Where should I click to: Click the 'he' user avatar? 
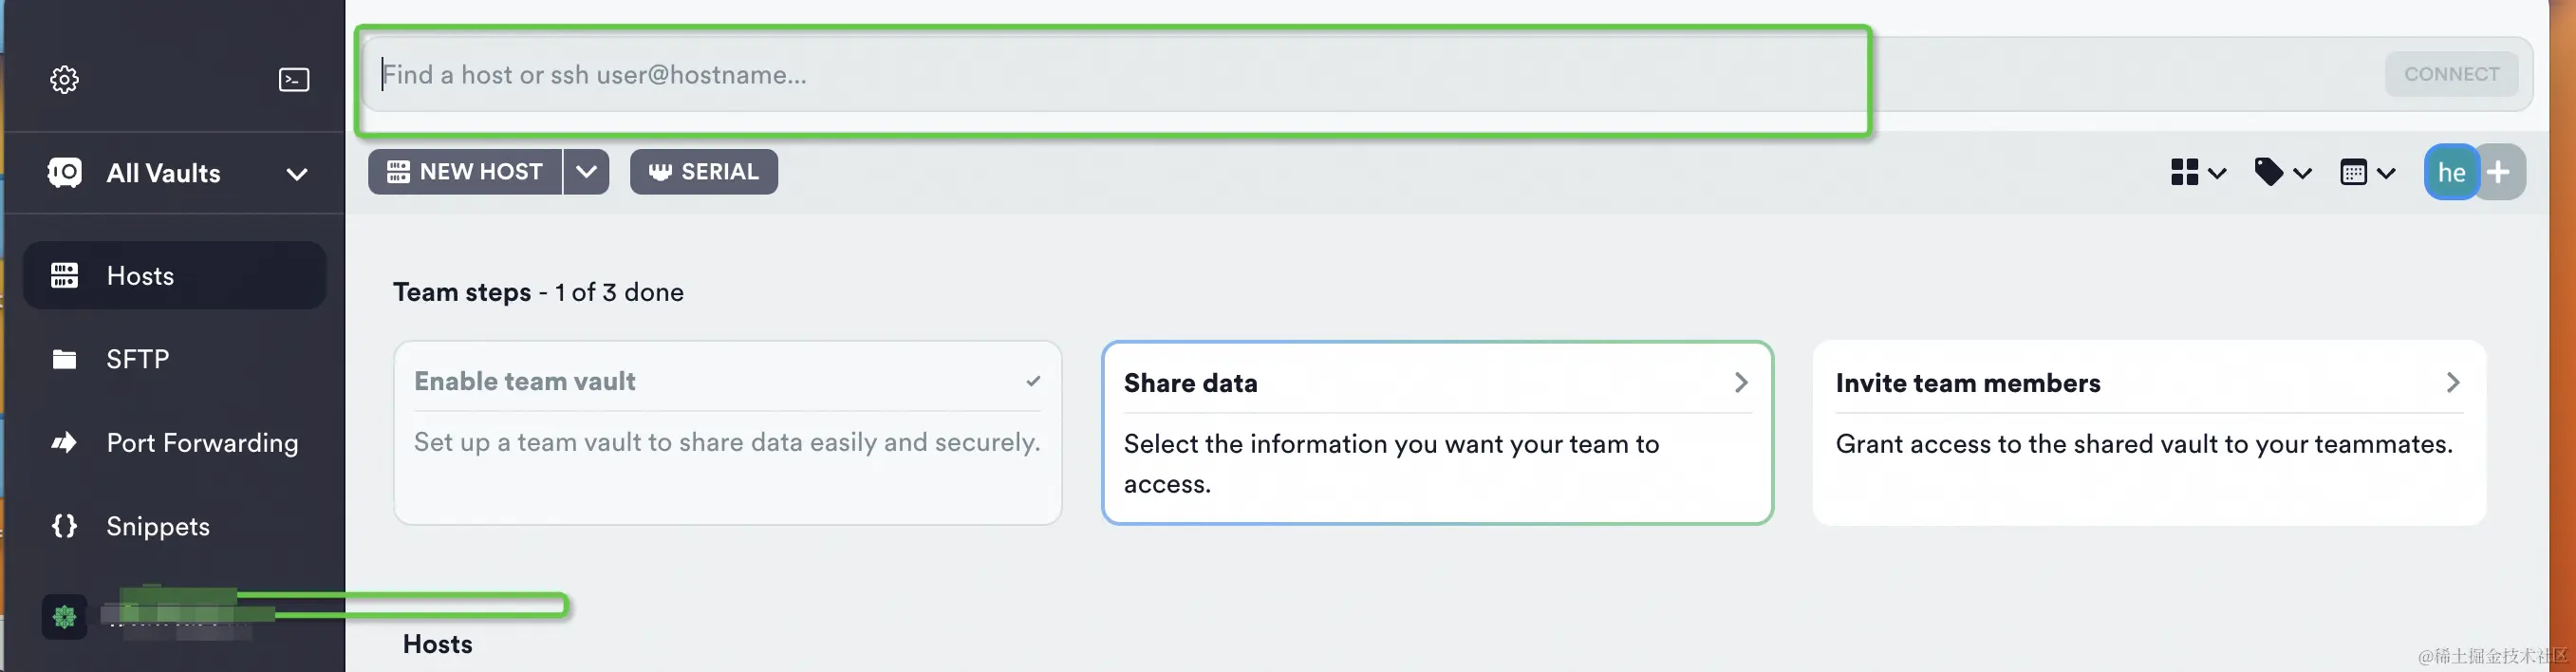[x=2451, y=172]
